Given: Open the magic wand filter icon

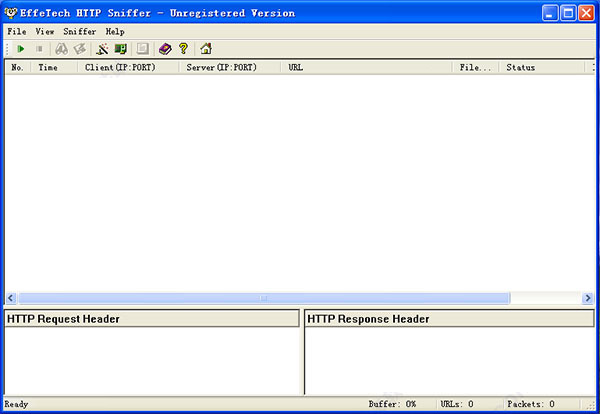Looking at the screenshot, I should 102,49.
